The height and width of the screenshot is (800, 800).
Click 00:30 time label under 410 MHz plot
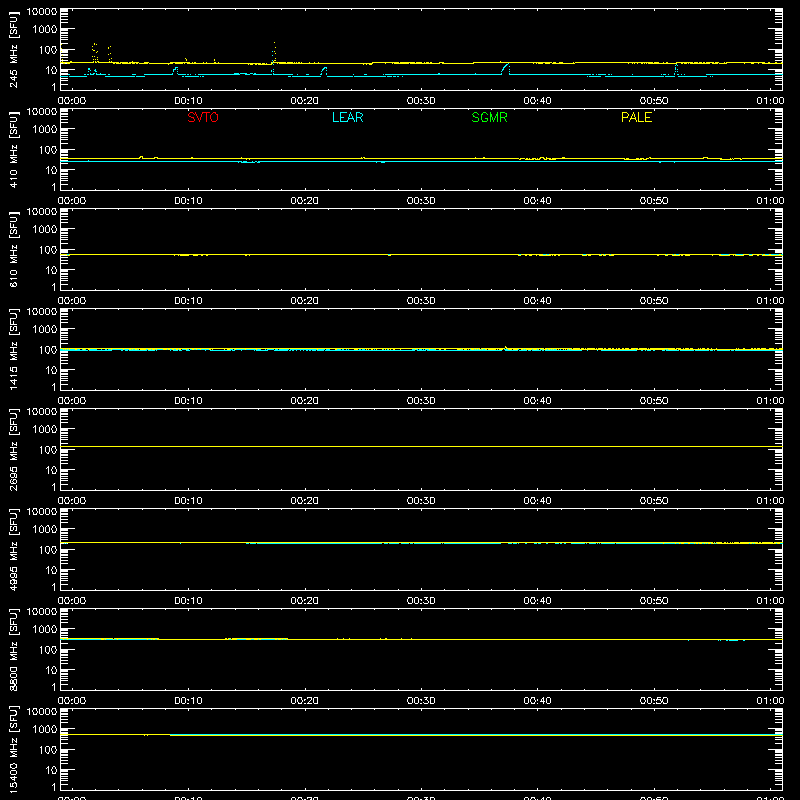pos(421,201)
